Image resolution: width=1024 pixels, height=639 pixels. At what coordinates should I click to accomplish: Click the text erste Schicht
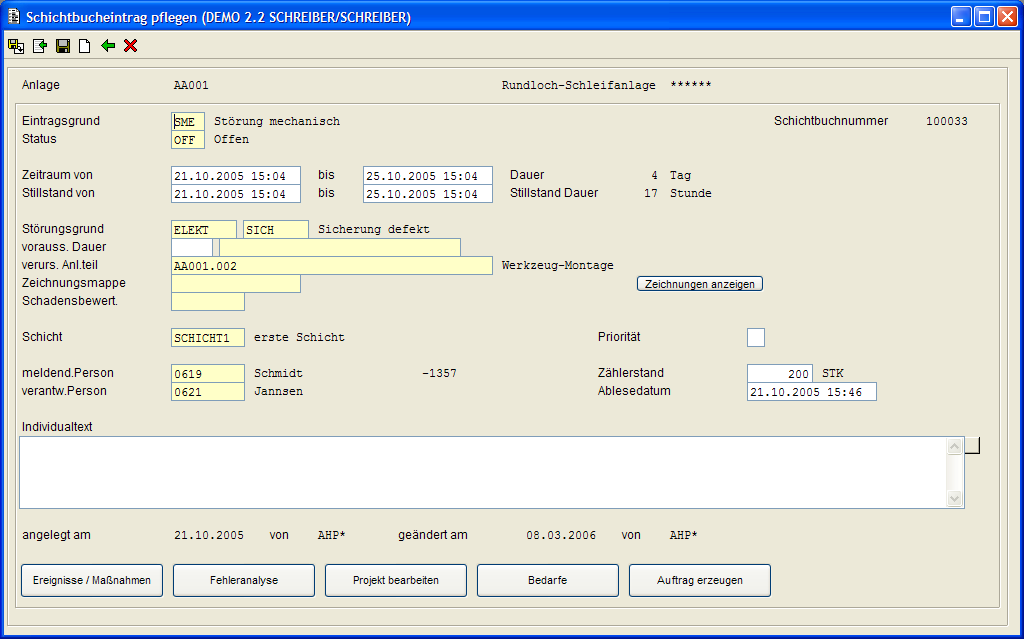[299, 338]
